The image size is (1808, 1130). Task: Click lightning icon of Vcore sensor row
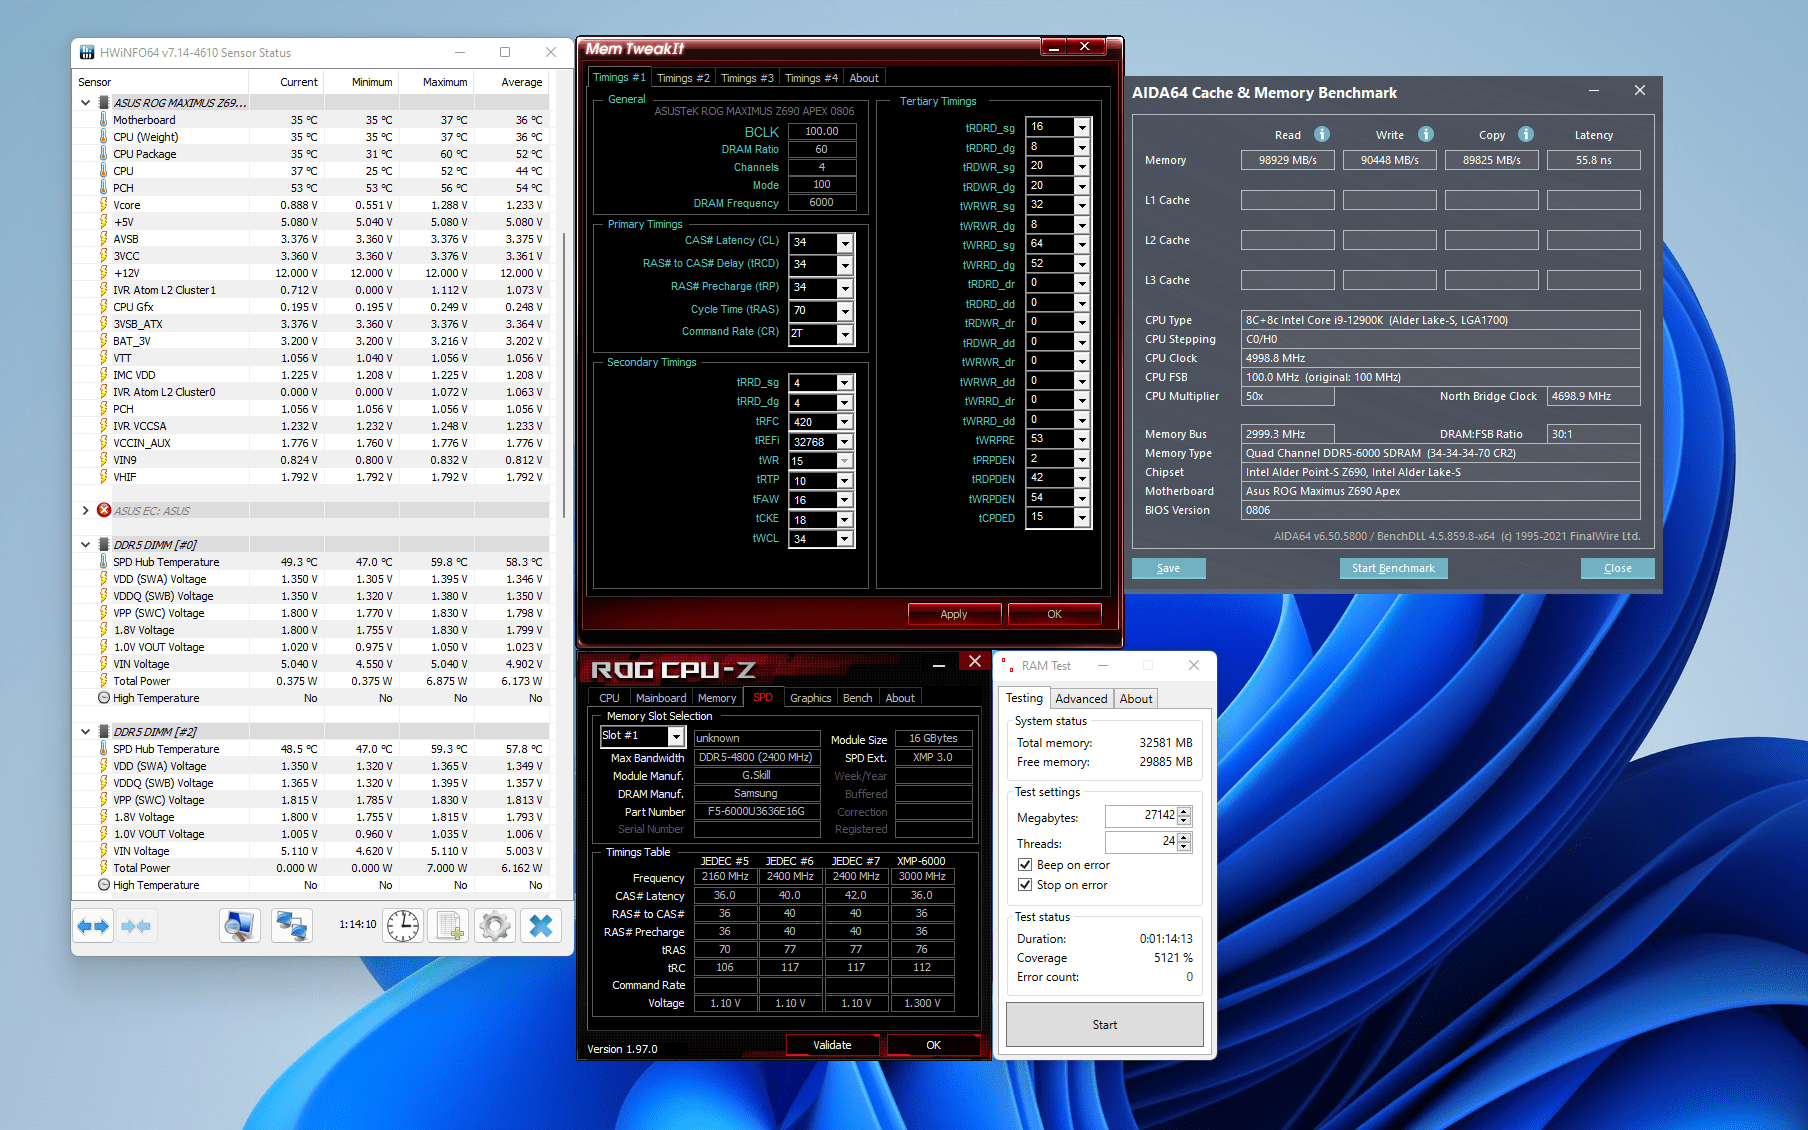click(x=103, y=204)
